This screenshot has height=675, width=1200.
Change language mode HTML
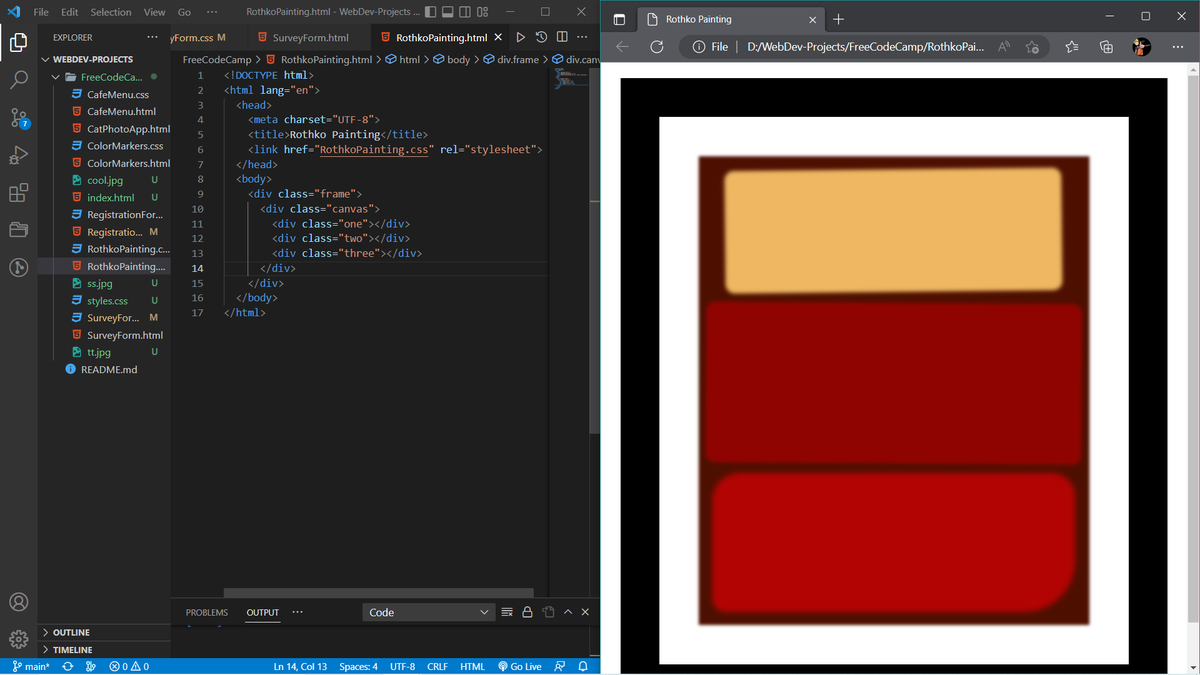472,666
